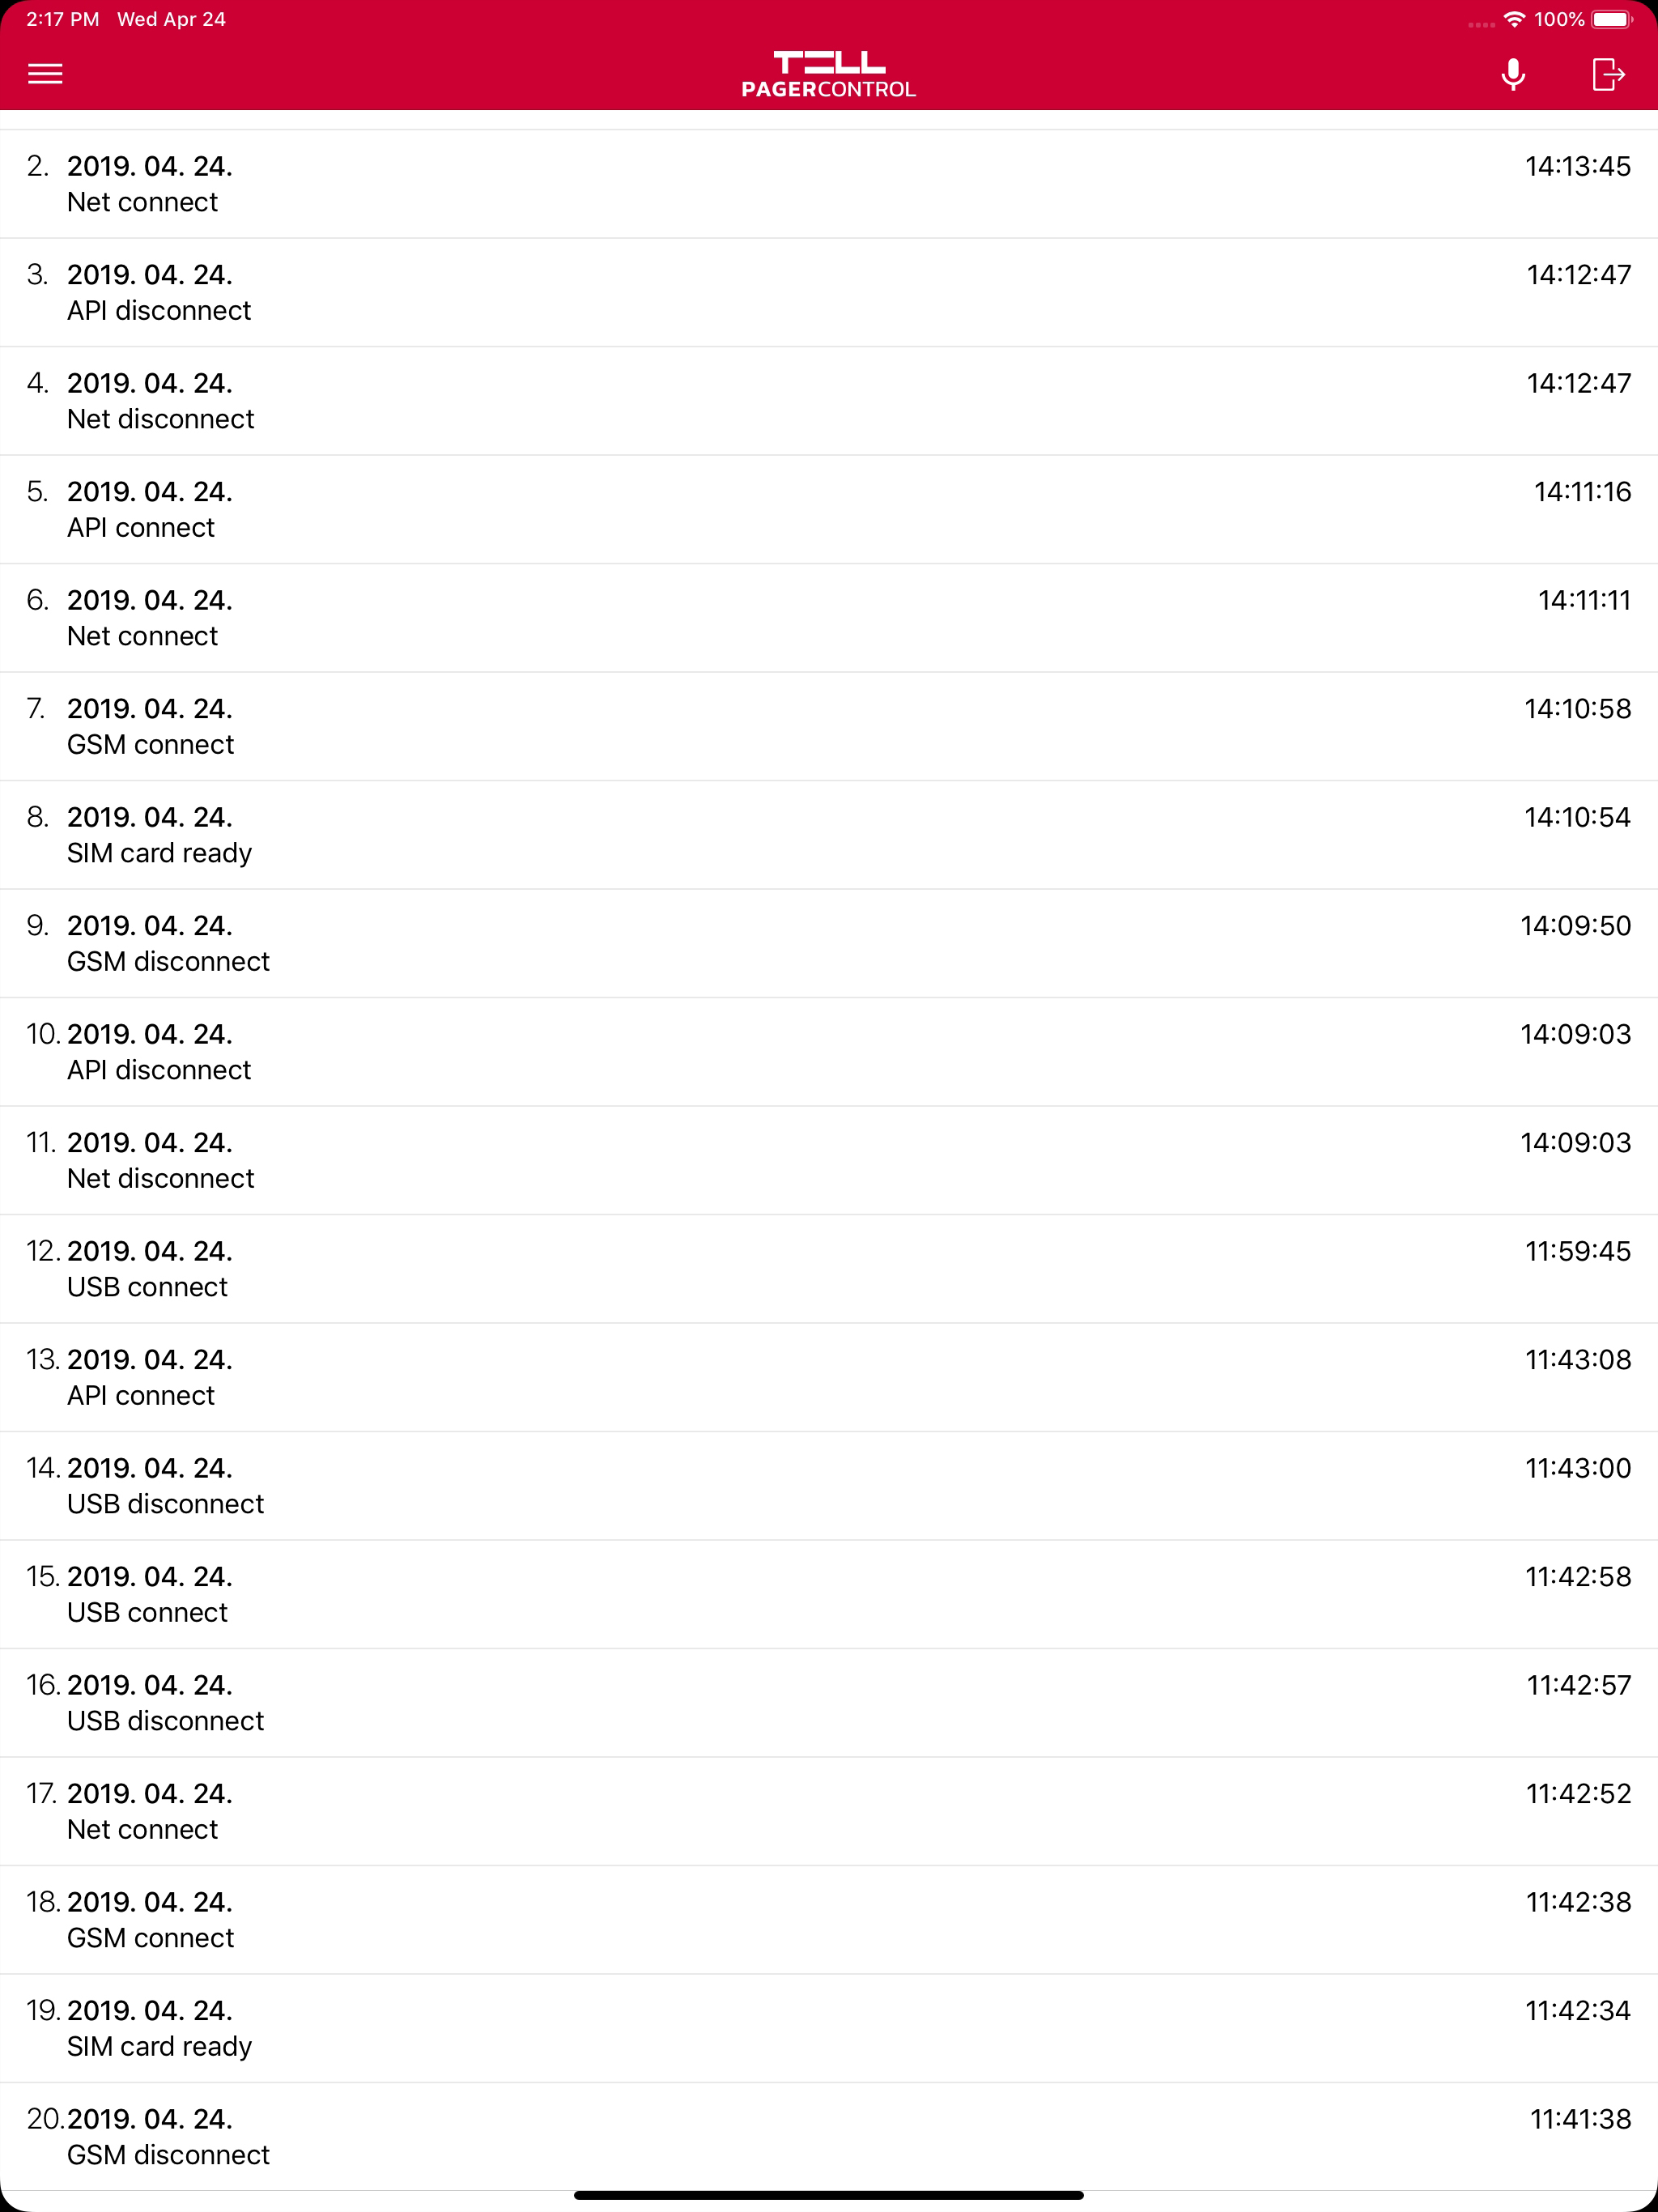Image resolution: width=1658 pixels, height=2212 pixels.
Task: Select event 5 API connect at 14:11:16
Action: point(829,510)
